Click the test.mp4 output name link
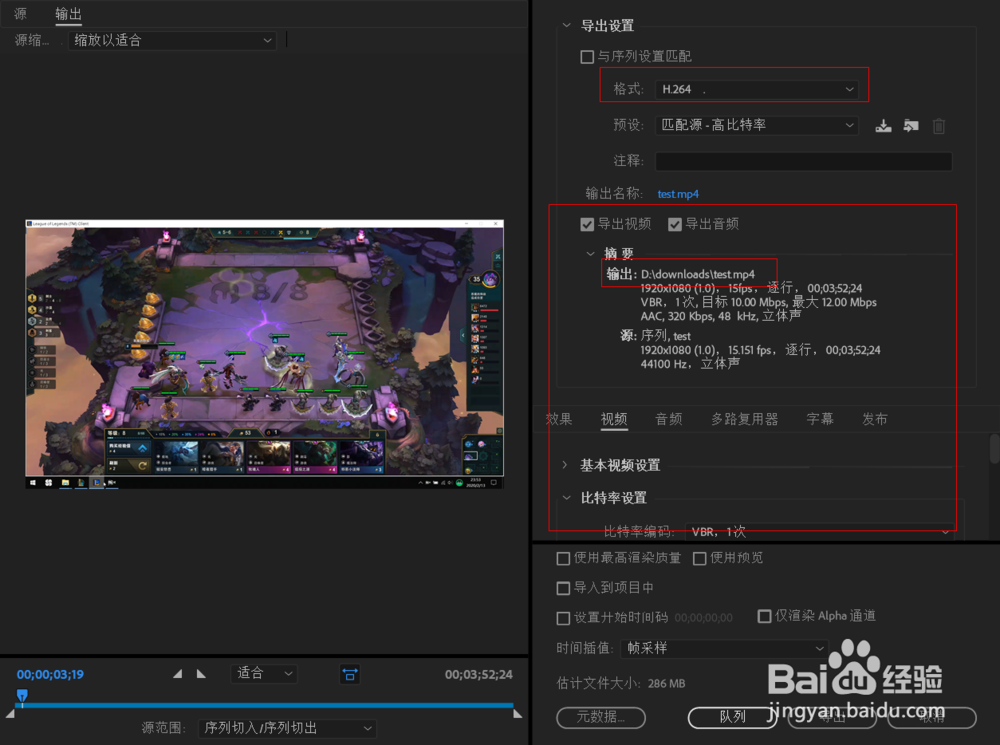The width and height of the screenshot is (1000, 745). (678, 194)
